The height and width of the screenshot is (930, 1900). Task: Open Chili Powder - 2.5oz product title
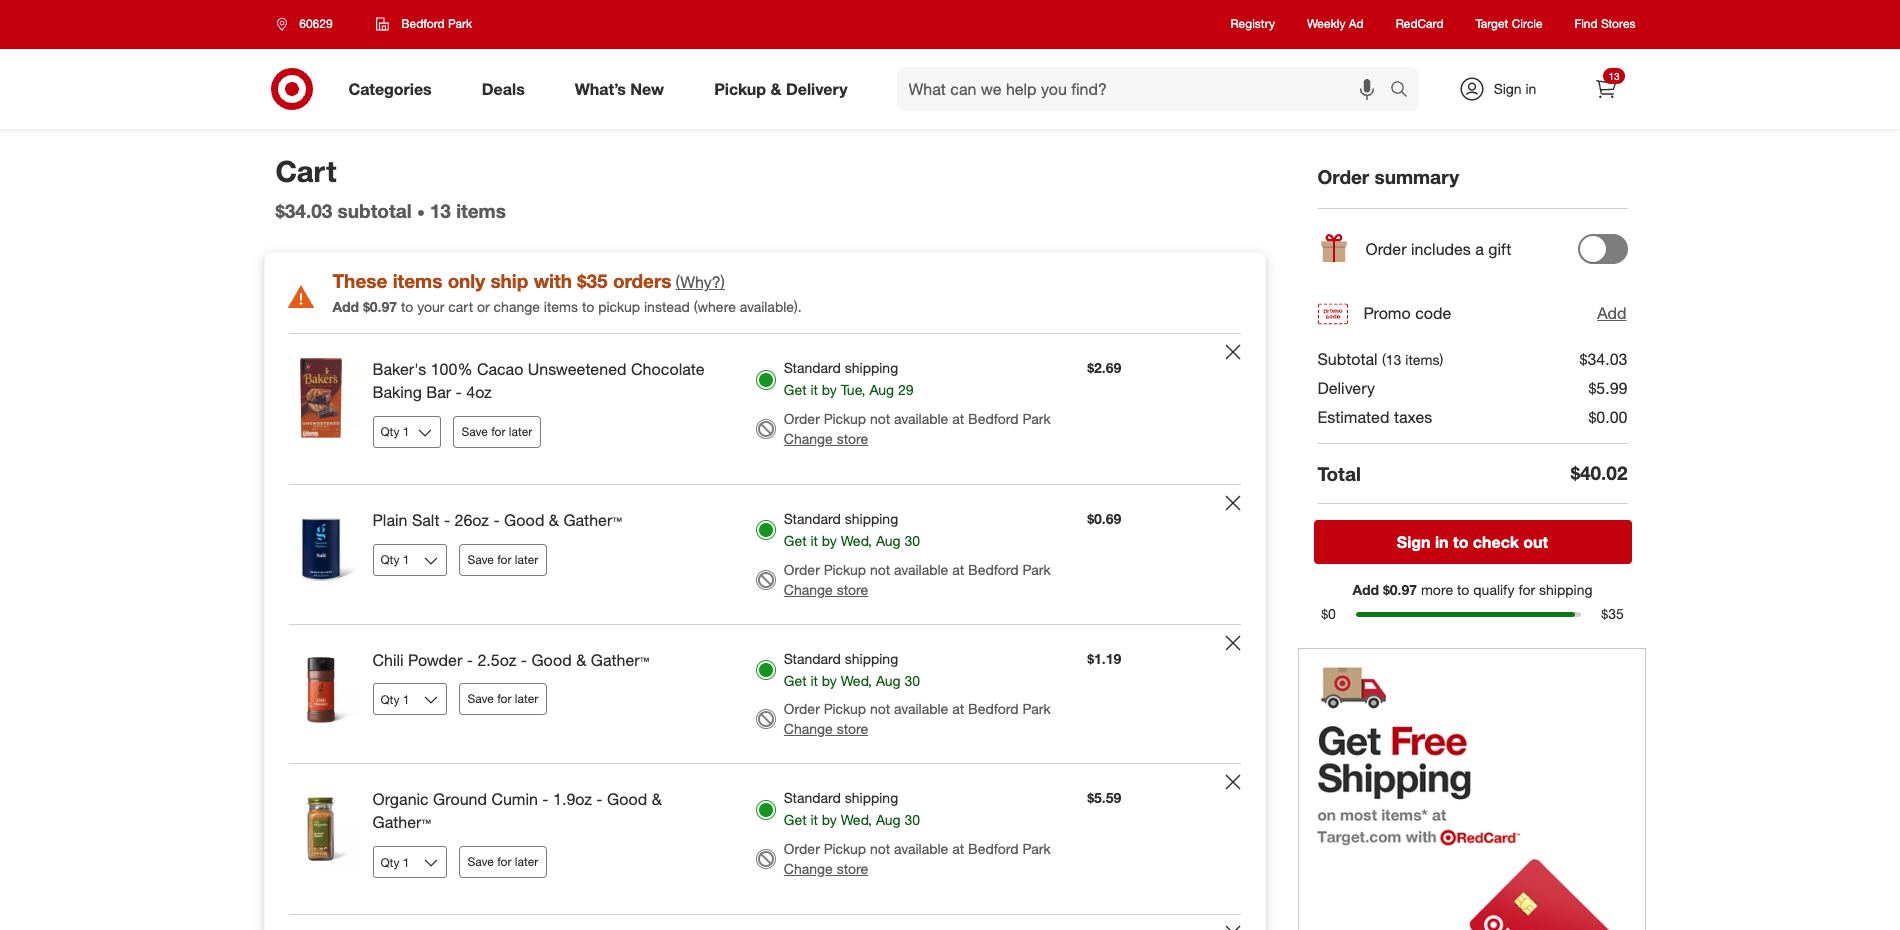tap(511, 660)
